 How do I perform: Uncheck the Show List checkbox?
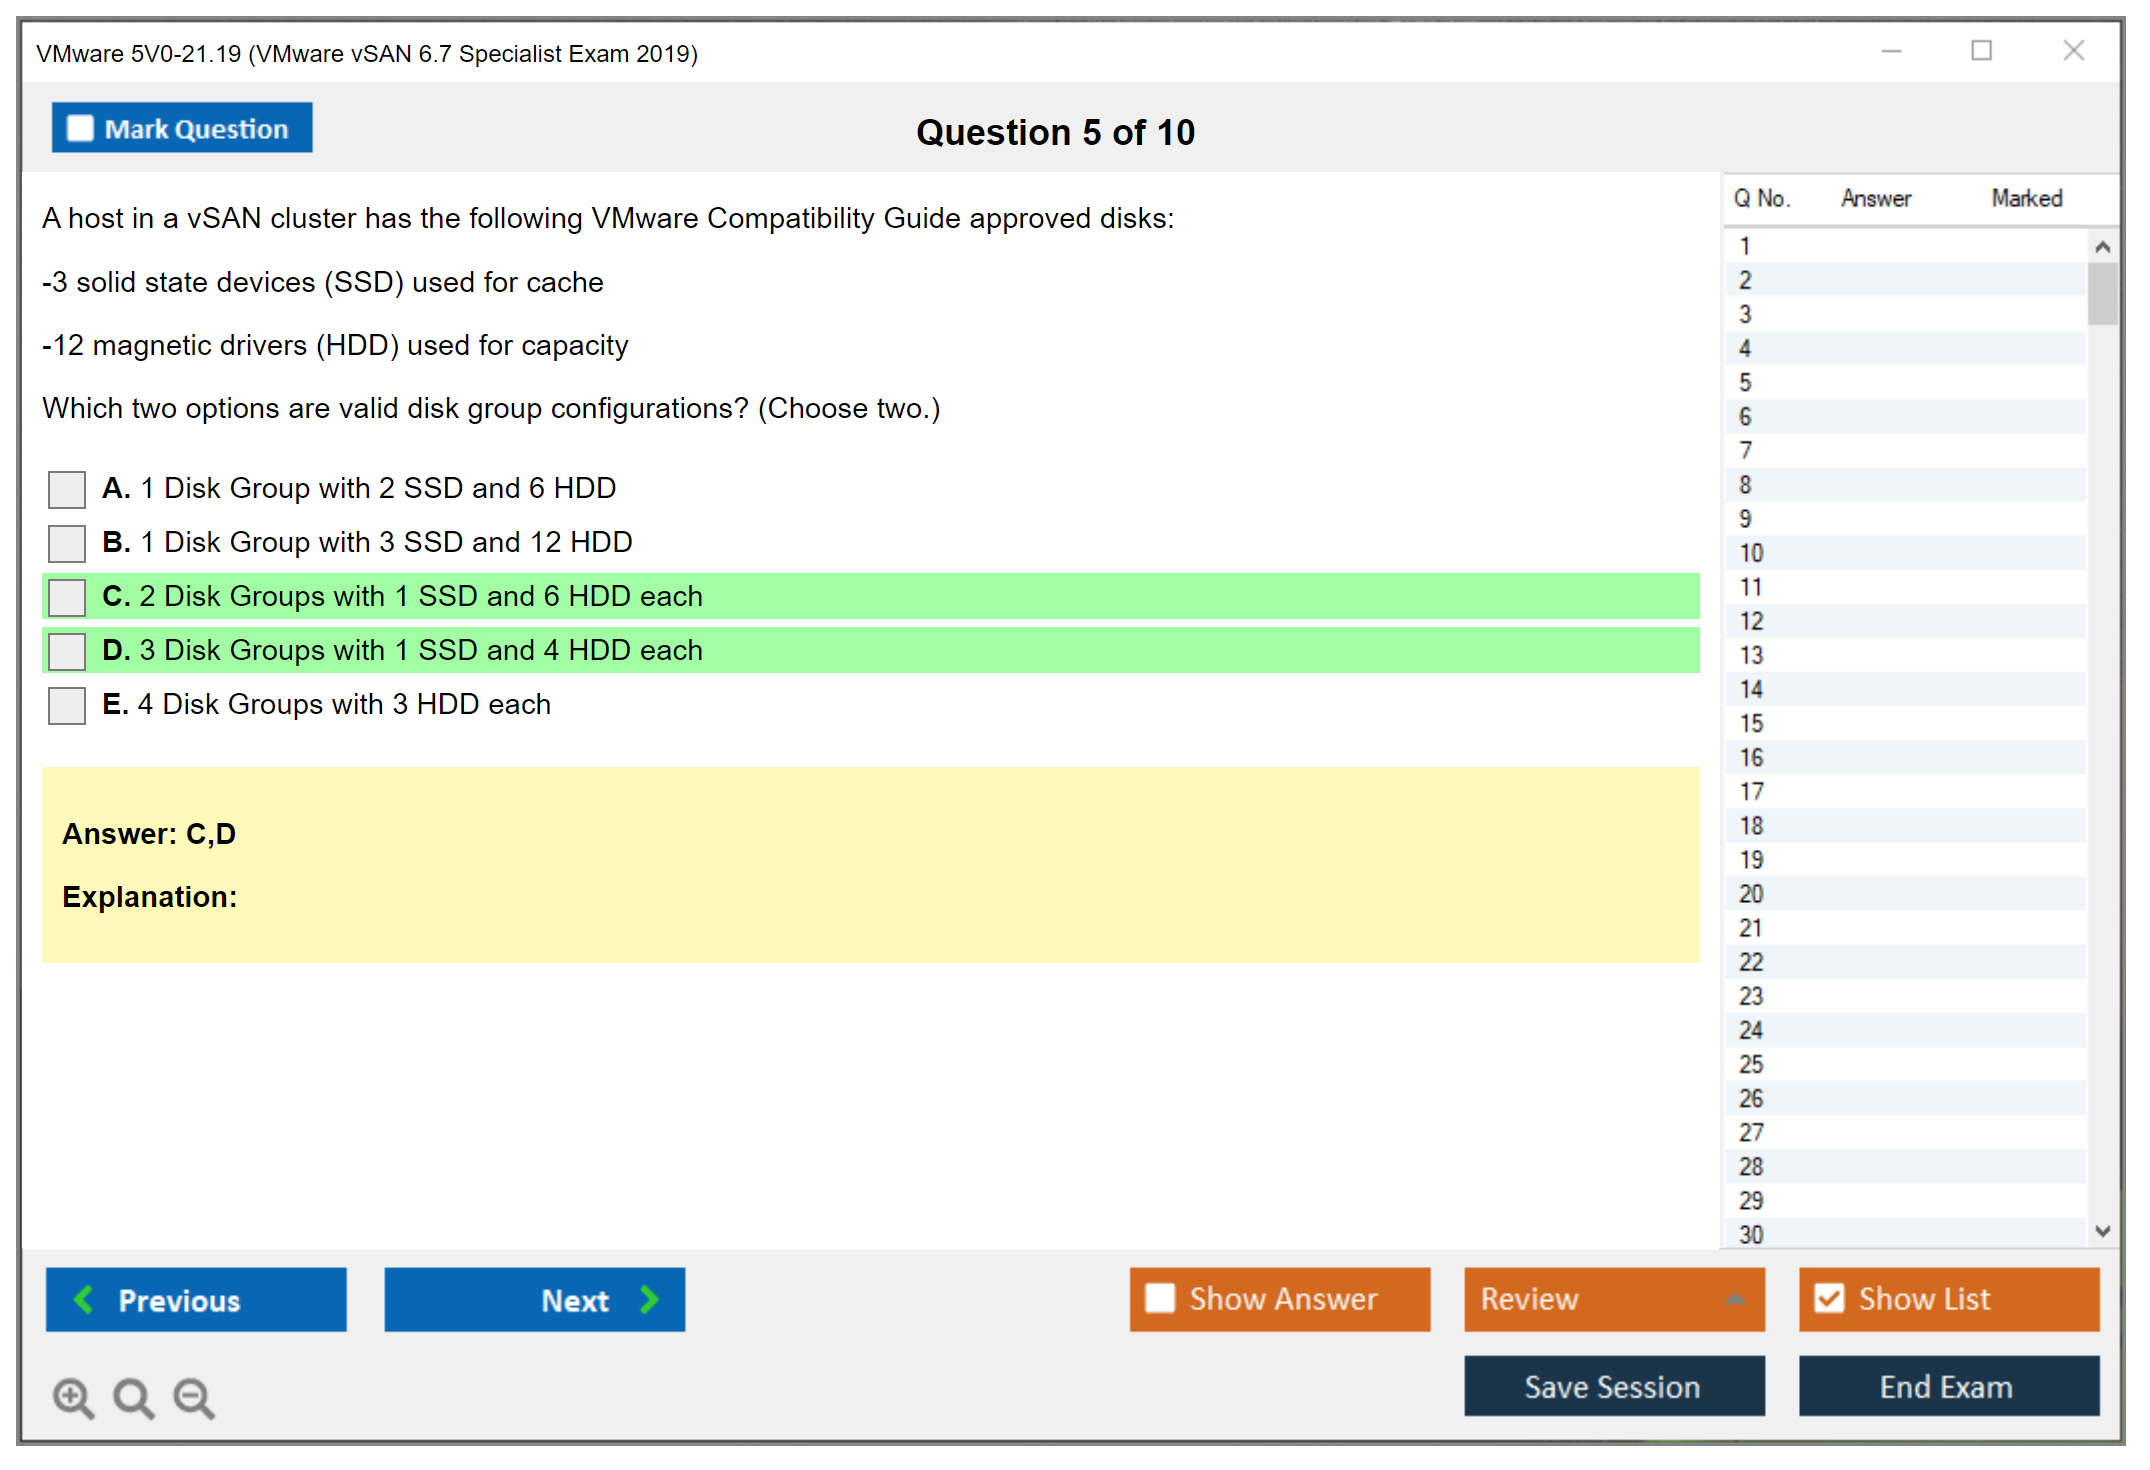(x=1829, y=1298)
